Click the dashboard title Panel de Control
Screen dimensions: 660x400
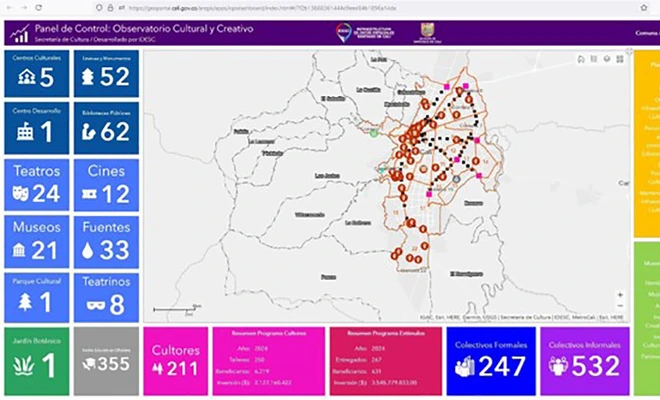[x=144, y=29]
